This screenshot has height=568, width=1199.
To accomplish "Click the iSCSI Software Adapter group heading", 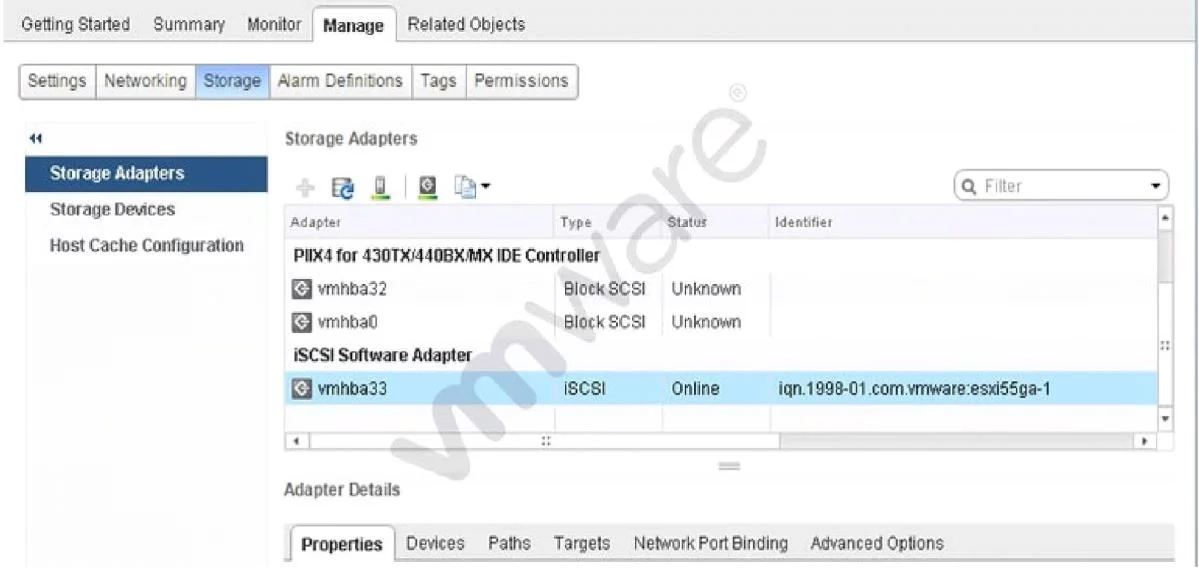I will (382, 355).
